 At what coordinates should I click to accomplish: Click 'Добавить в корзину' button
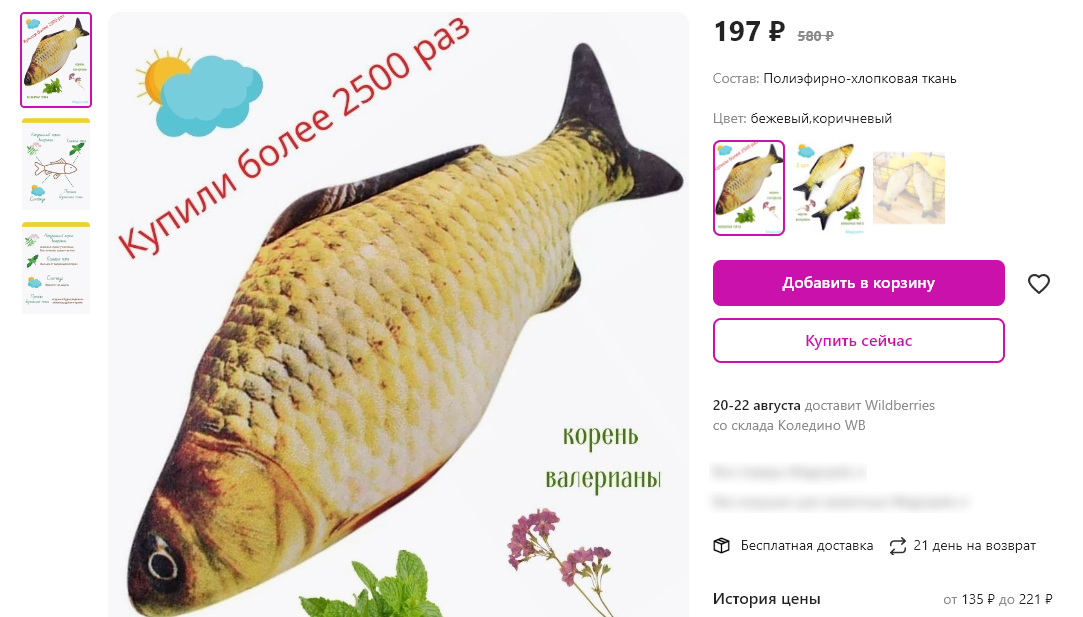pos(859,283)
